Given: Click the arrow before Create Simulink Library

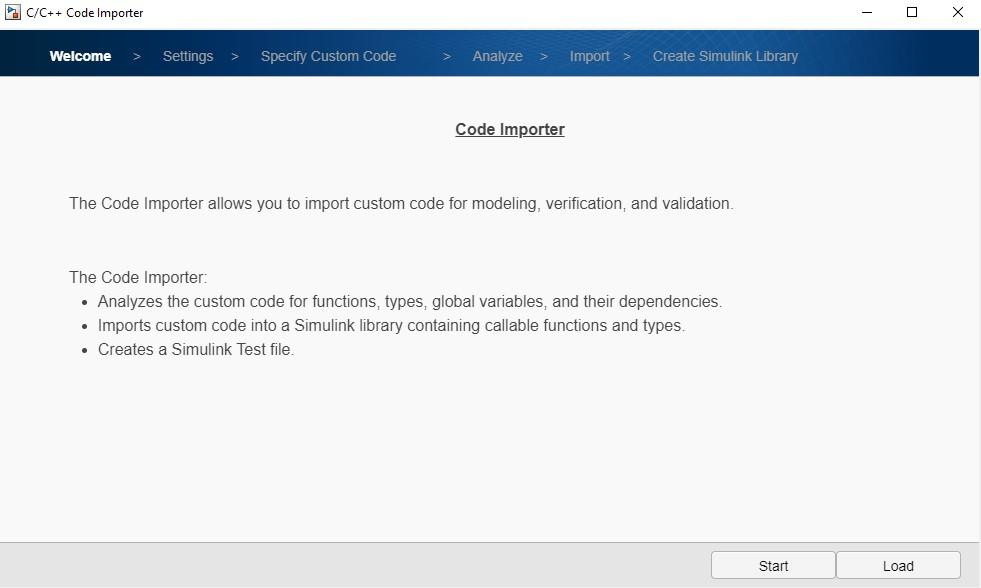Looking at the screenshot, I should 627,56.
